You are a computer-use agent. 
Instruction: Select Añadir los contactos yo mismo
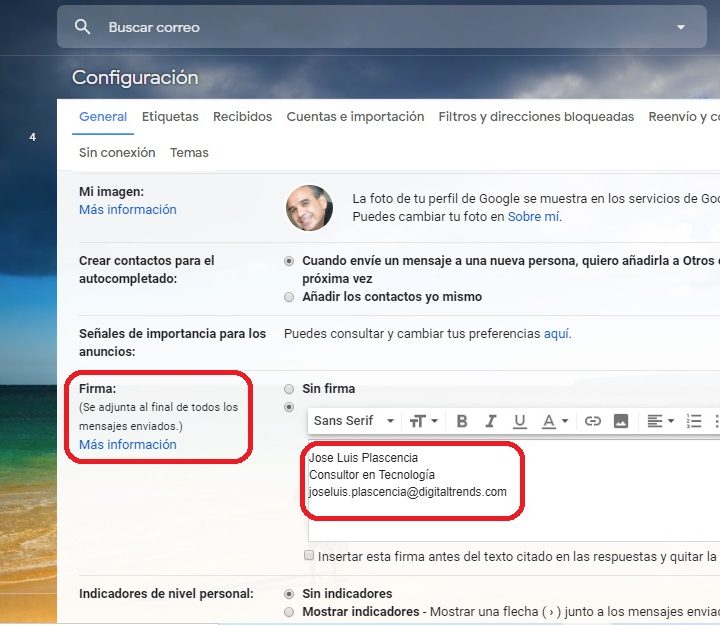click(289, 297)
